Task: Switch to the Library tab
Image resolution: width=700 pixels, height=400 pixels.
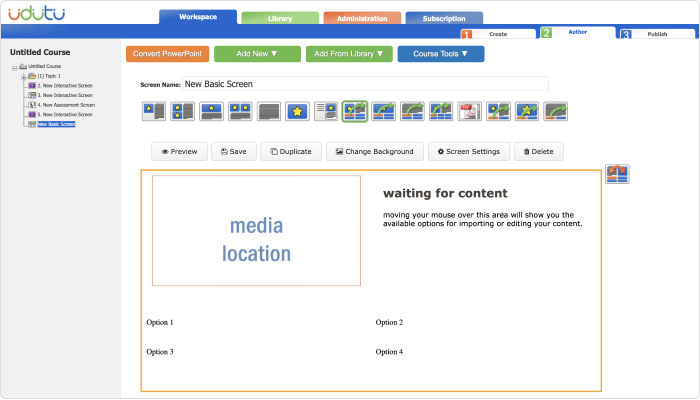Action: [x=280, y=18]
